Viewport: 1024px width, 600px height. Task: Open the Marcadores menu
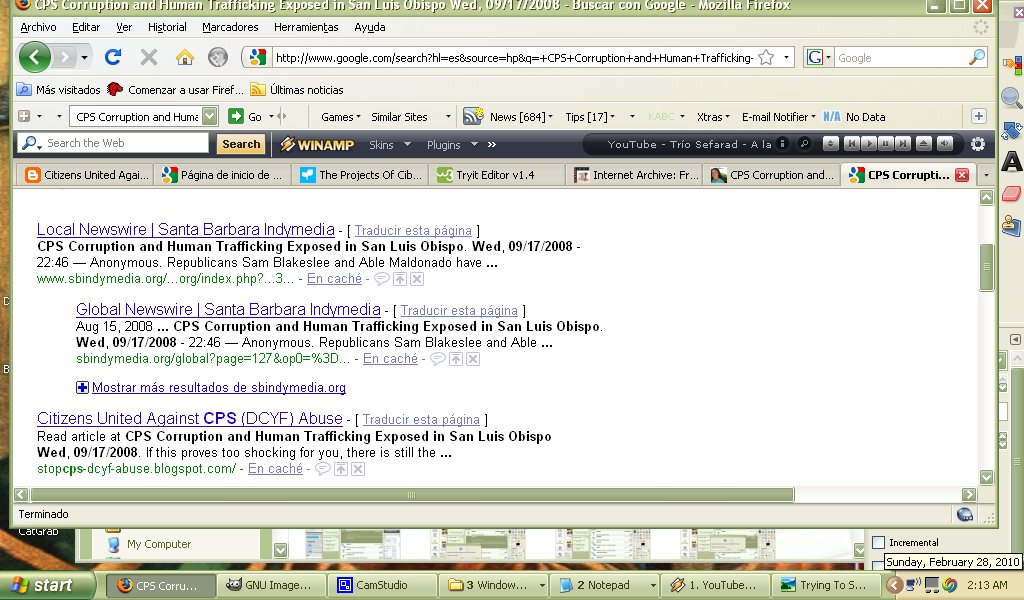pos(230,27)
